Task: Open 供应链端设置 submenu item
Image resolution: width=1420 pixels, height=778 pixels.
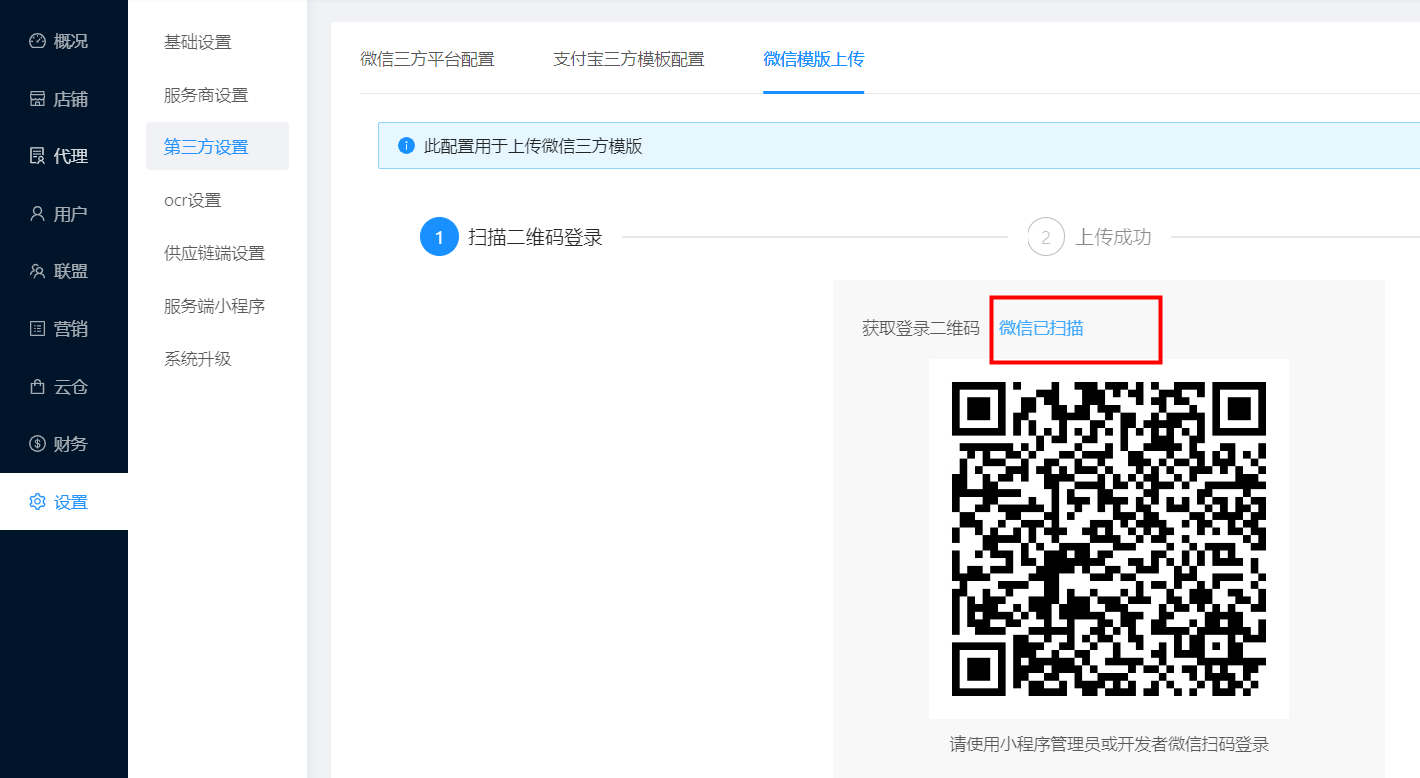Action: click(x=217, y=253)
